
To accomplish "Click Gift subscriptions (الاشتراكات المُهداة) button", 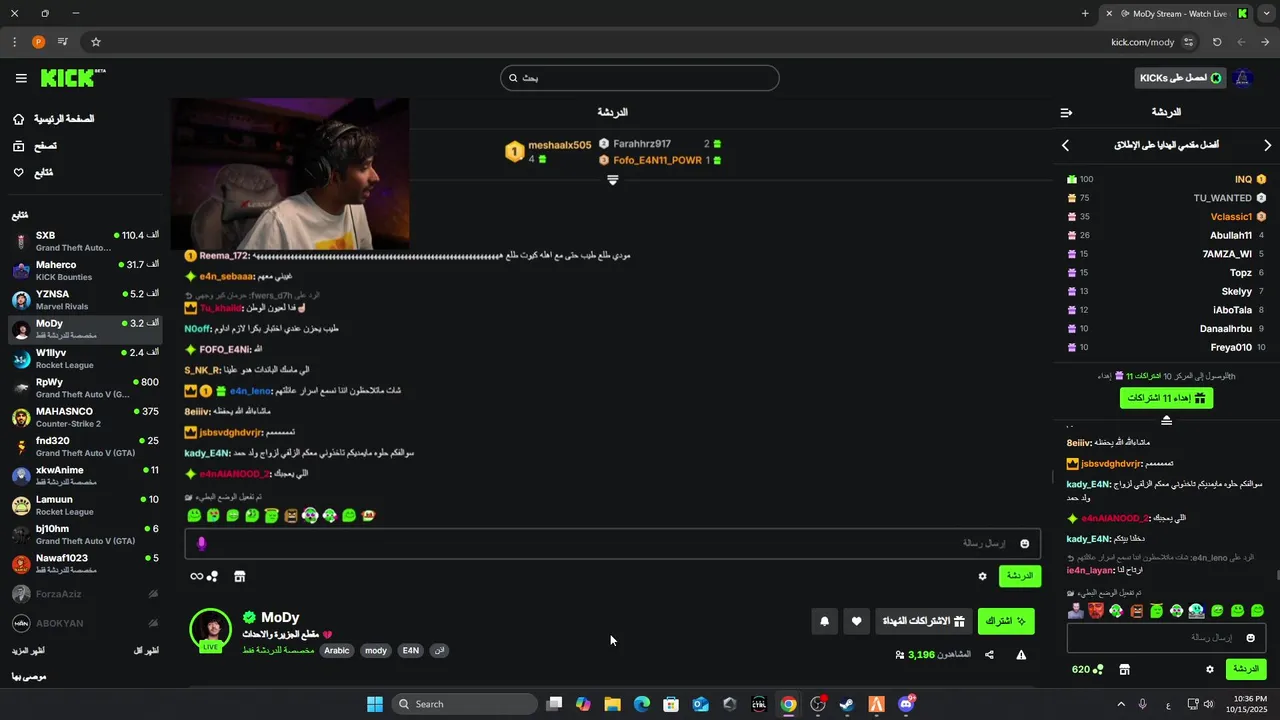I will click(x=922, y=621).
